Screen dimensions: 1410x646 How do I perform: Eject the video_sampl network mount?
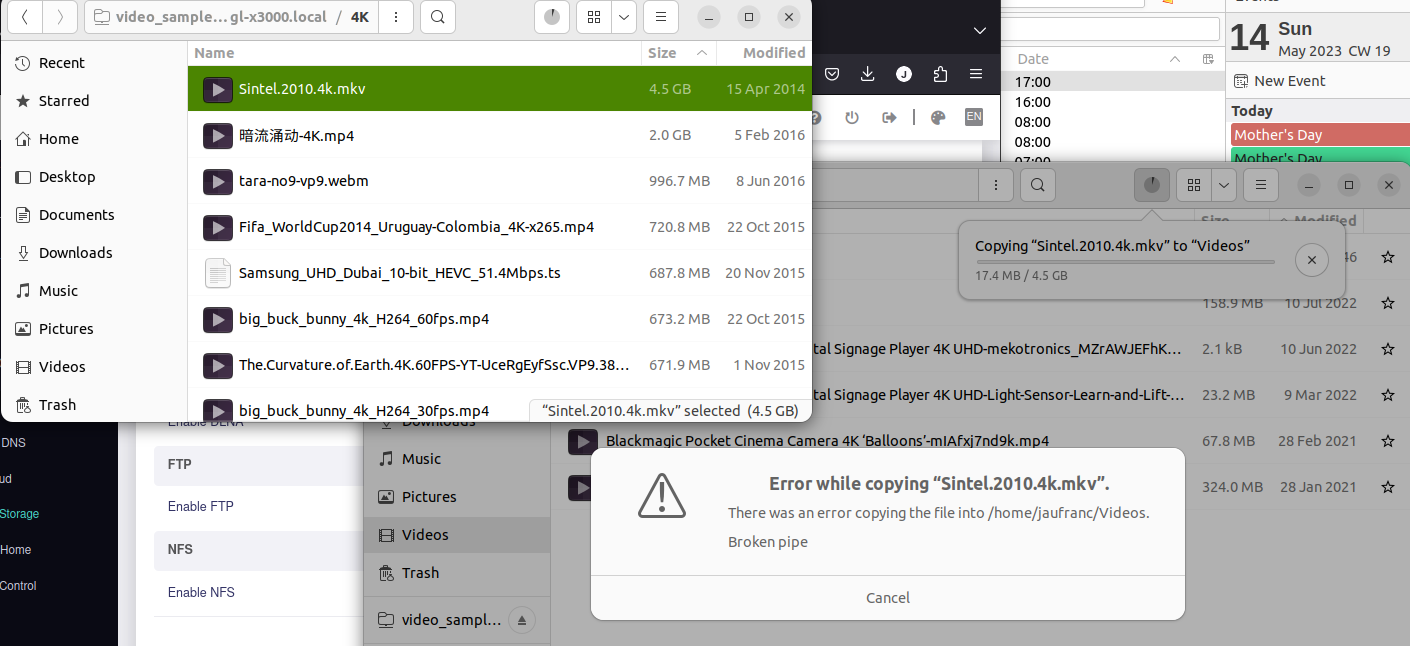tap(521, 620)
